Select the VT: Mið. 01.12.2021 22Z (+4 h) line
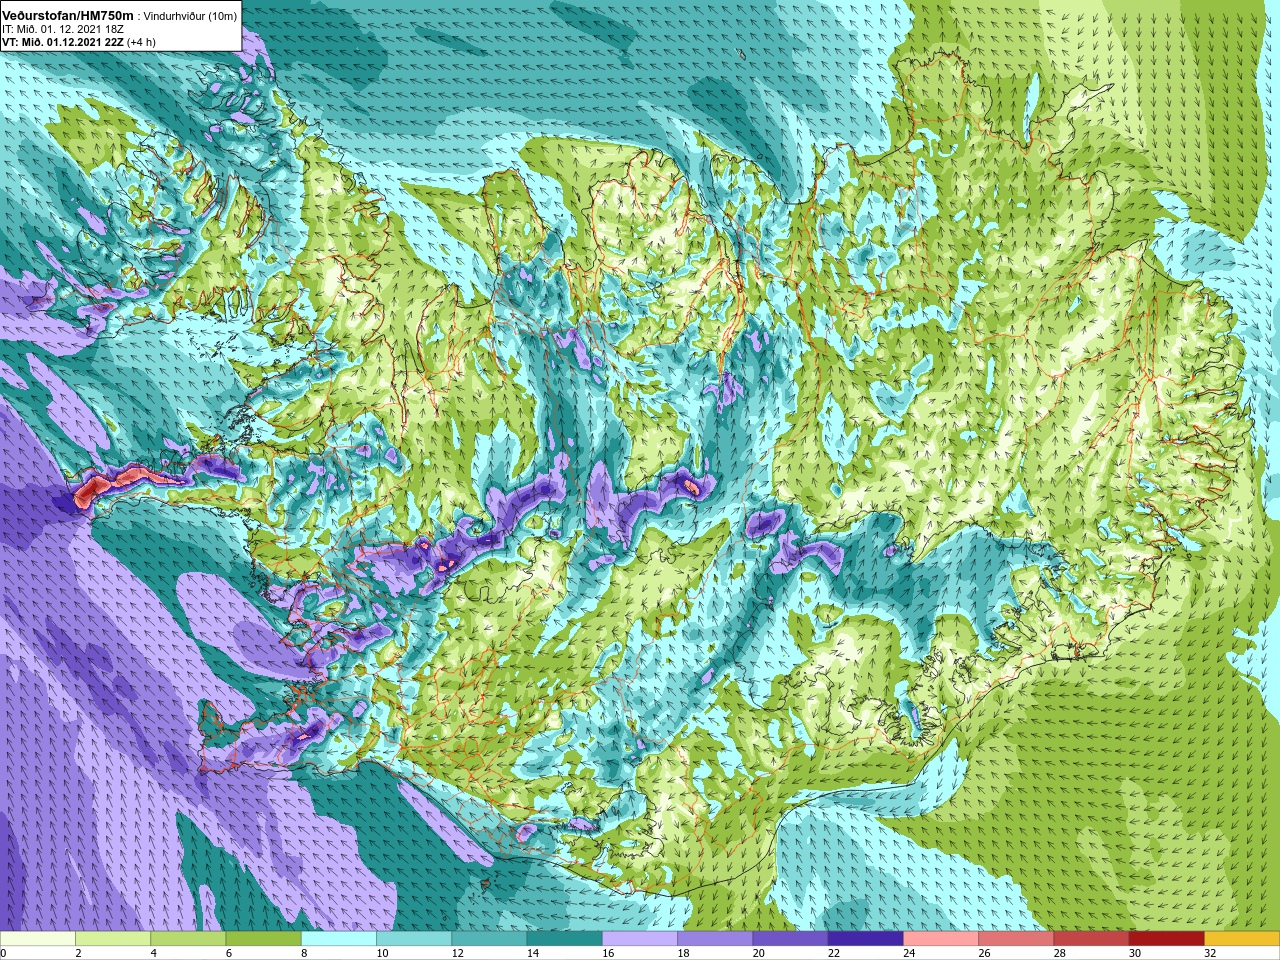This screenshot has width=1280, height=960. tap(78, 42)
